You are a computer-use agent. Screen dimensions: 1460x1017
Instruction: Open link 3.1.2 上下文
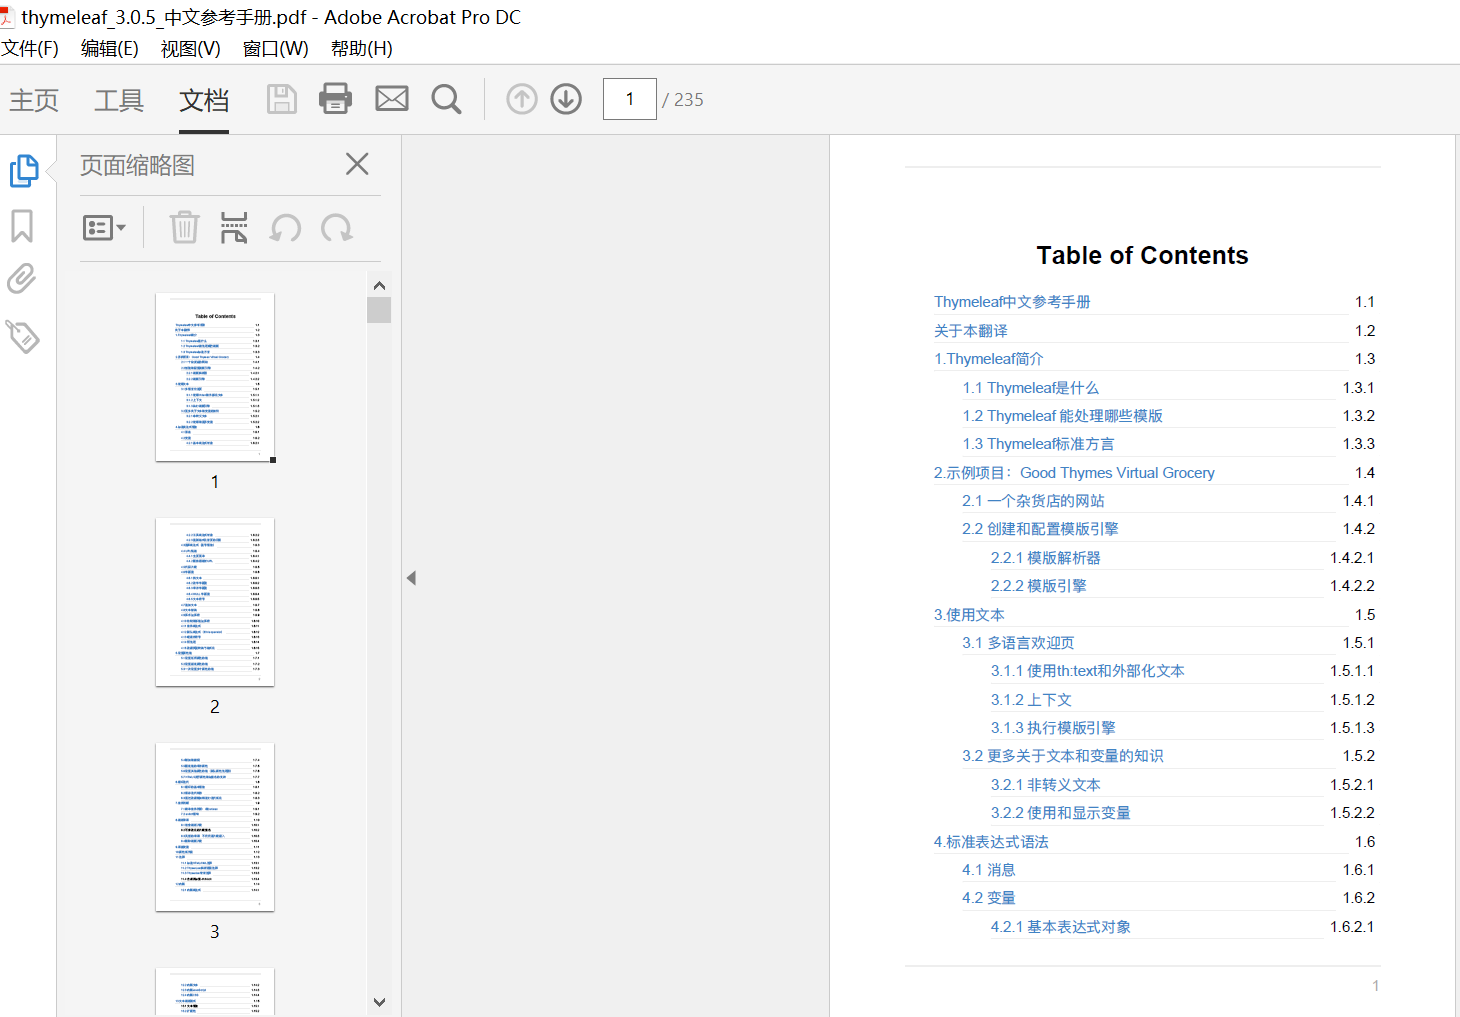pos(1031,700)
